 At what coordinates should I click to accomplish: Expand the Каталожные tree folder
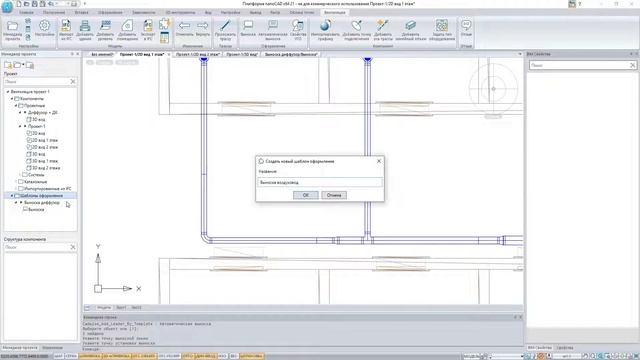(16, 182)
